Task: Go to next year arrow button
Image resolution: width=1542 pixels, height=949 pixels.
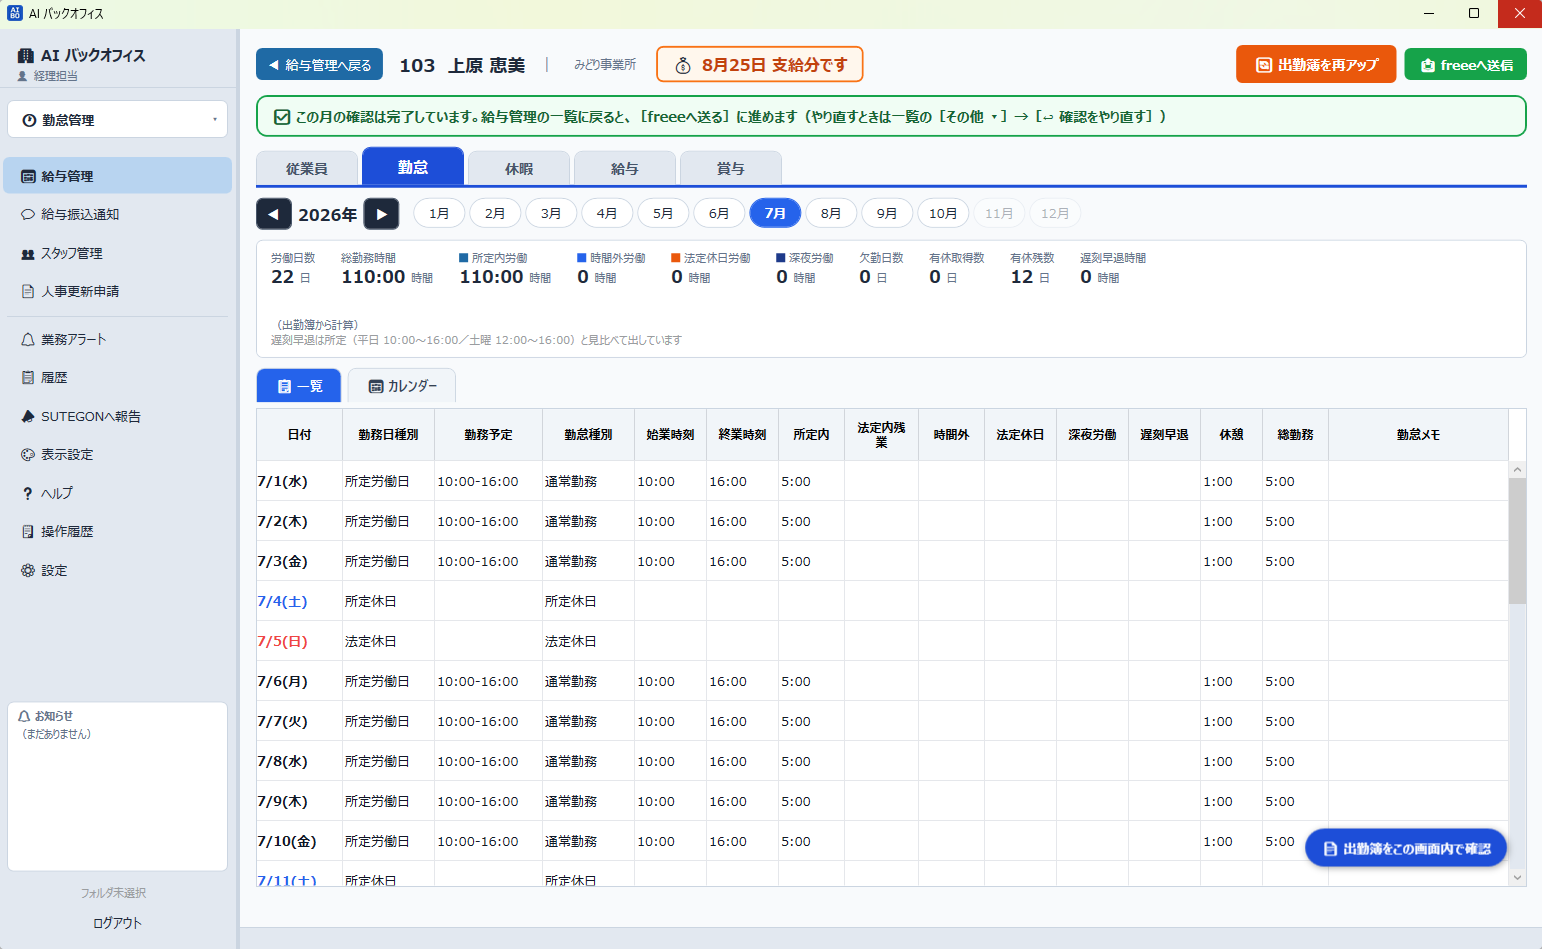Action: [381, 214]
